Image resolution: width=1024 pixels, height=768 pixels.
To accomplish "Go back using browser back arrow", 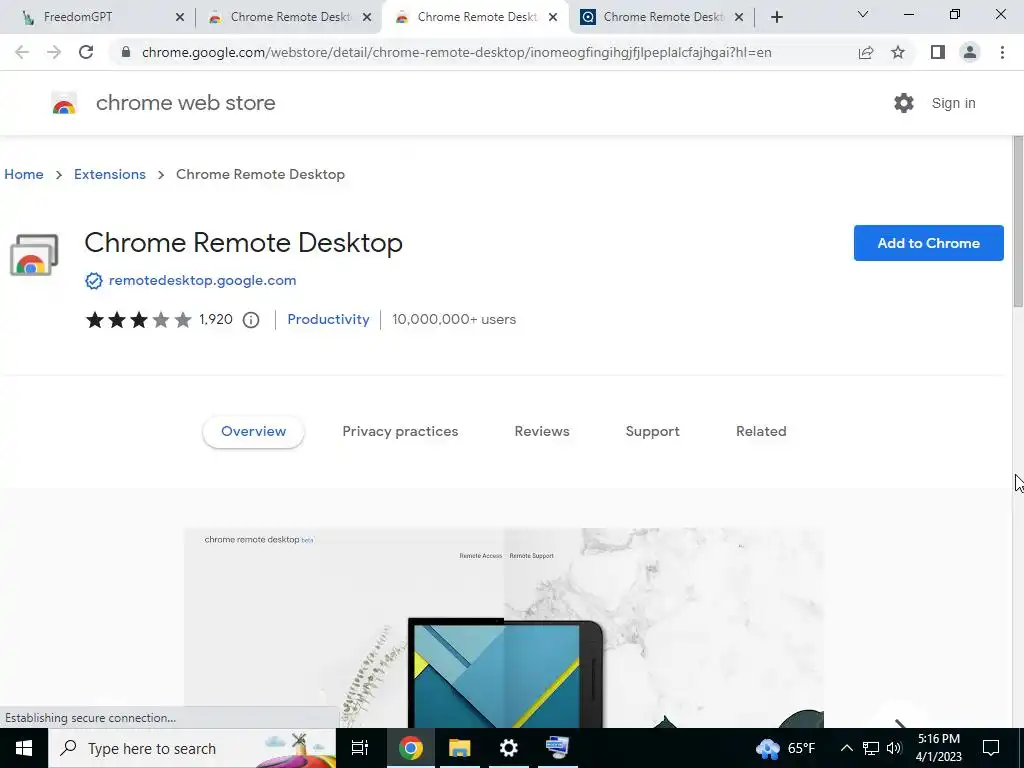I will click(x=22, y=52).
